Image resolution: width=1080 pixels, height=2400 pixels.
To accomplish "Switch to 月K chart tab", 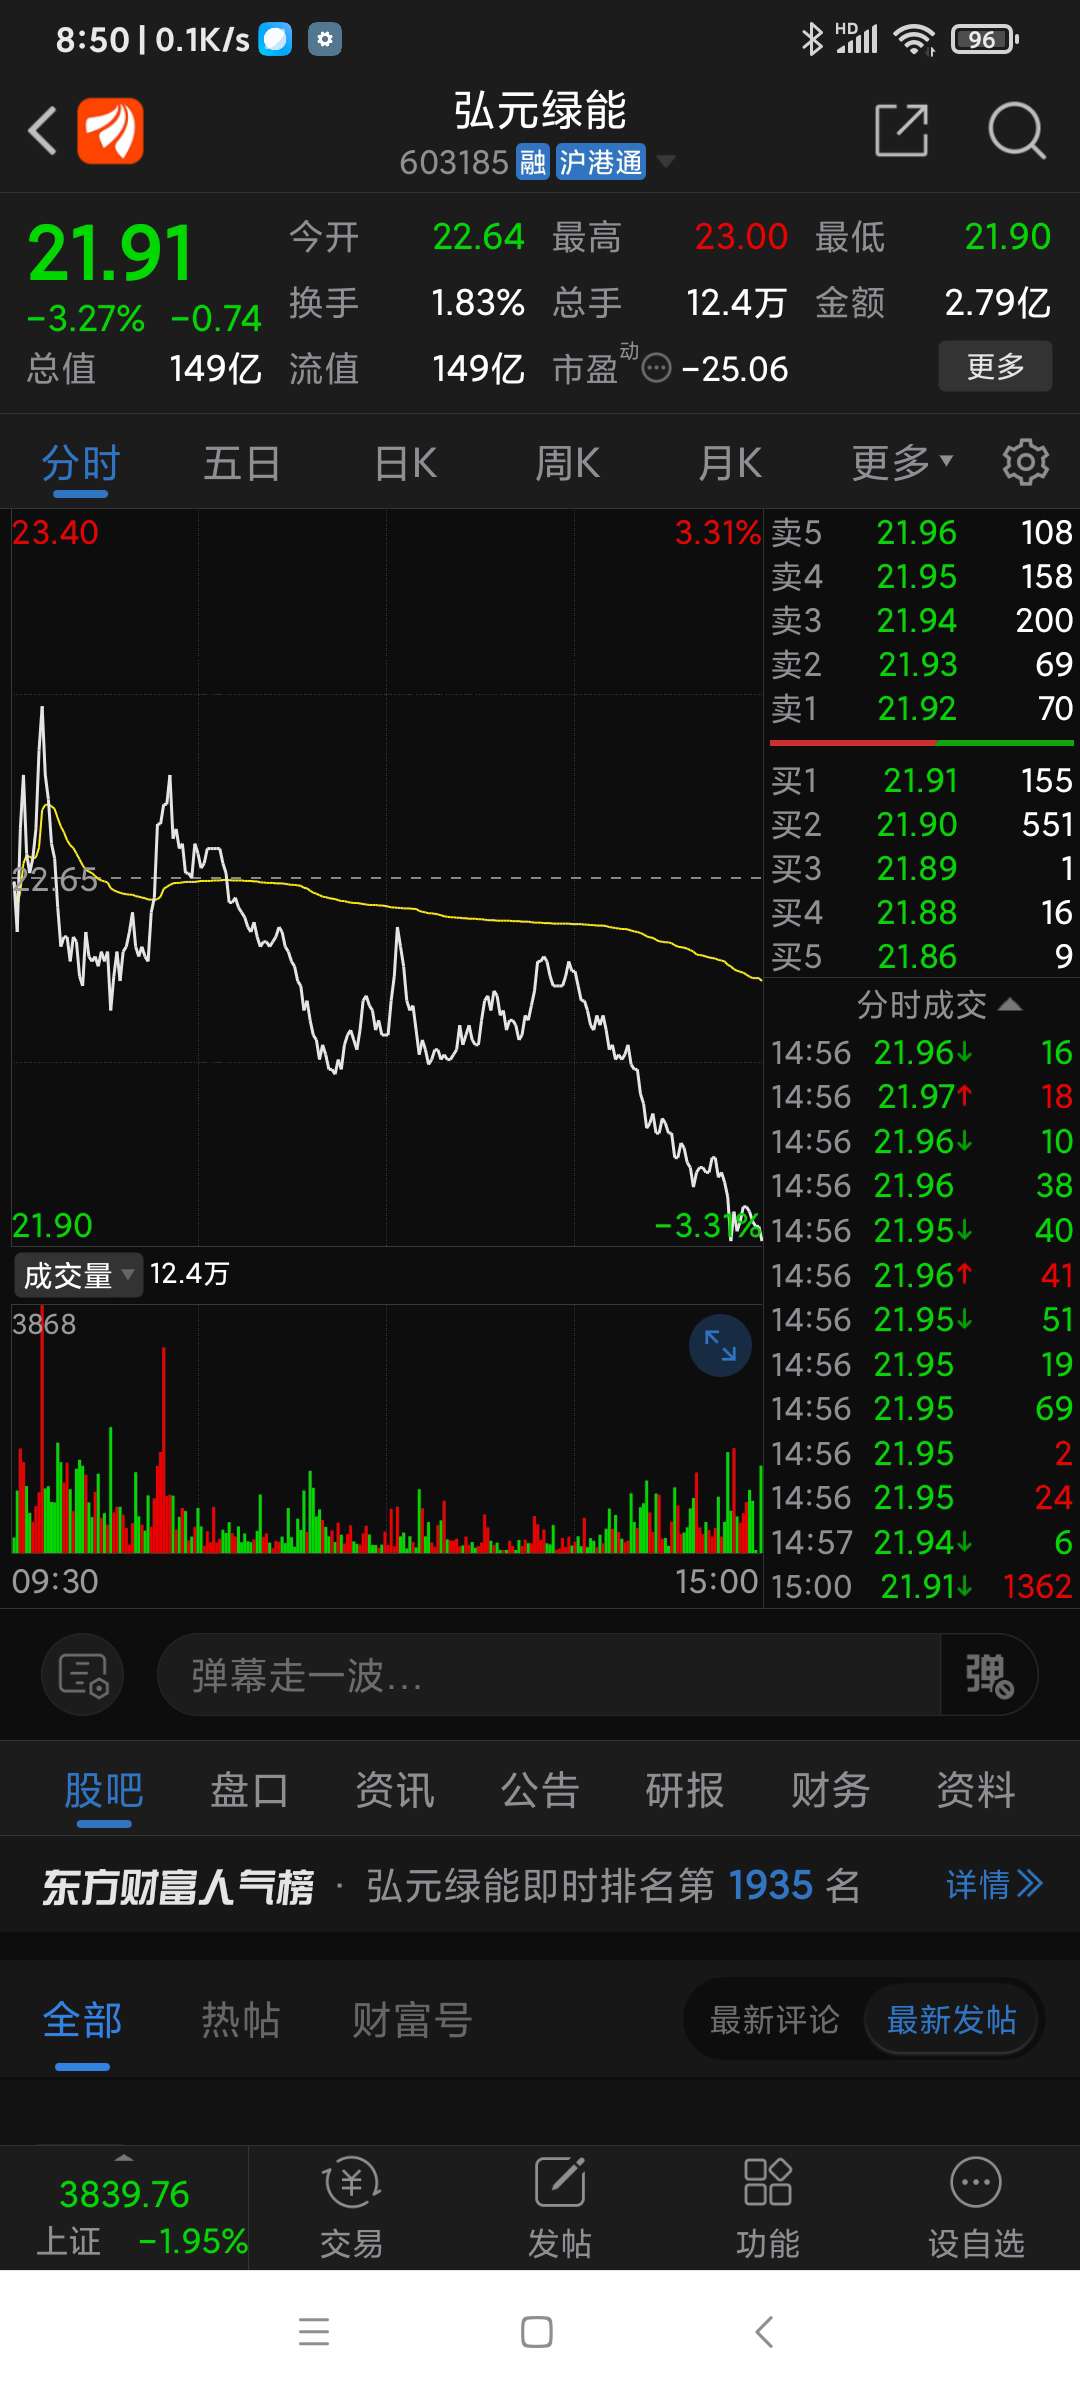I will click(730, 463).
